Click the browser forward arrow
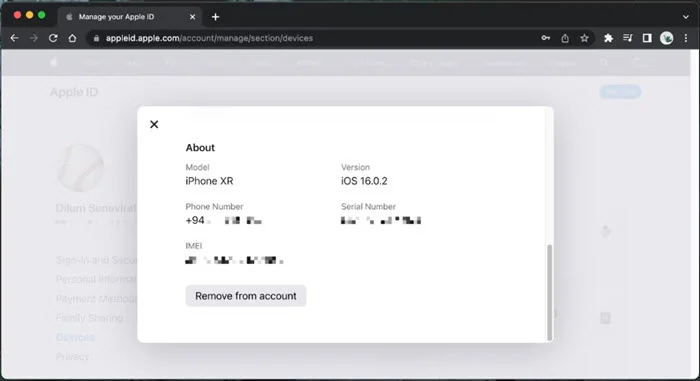The image size is (700, 381). [33, 38]
